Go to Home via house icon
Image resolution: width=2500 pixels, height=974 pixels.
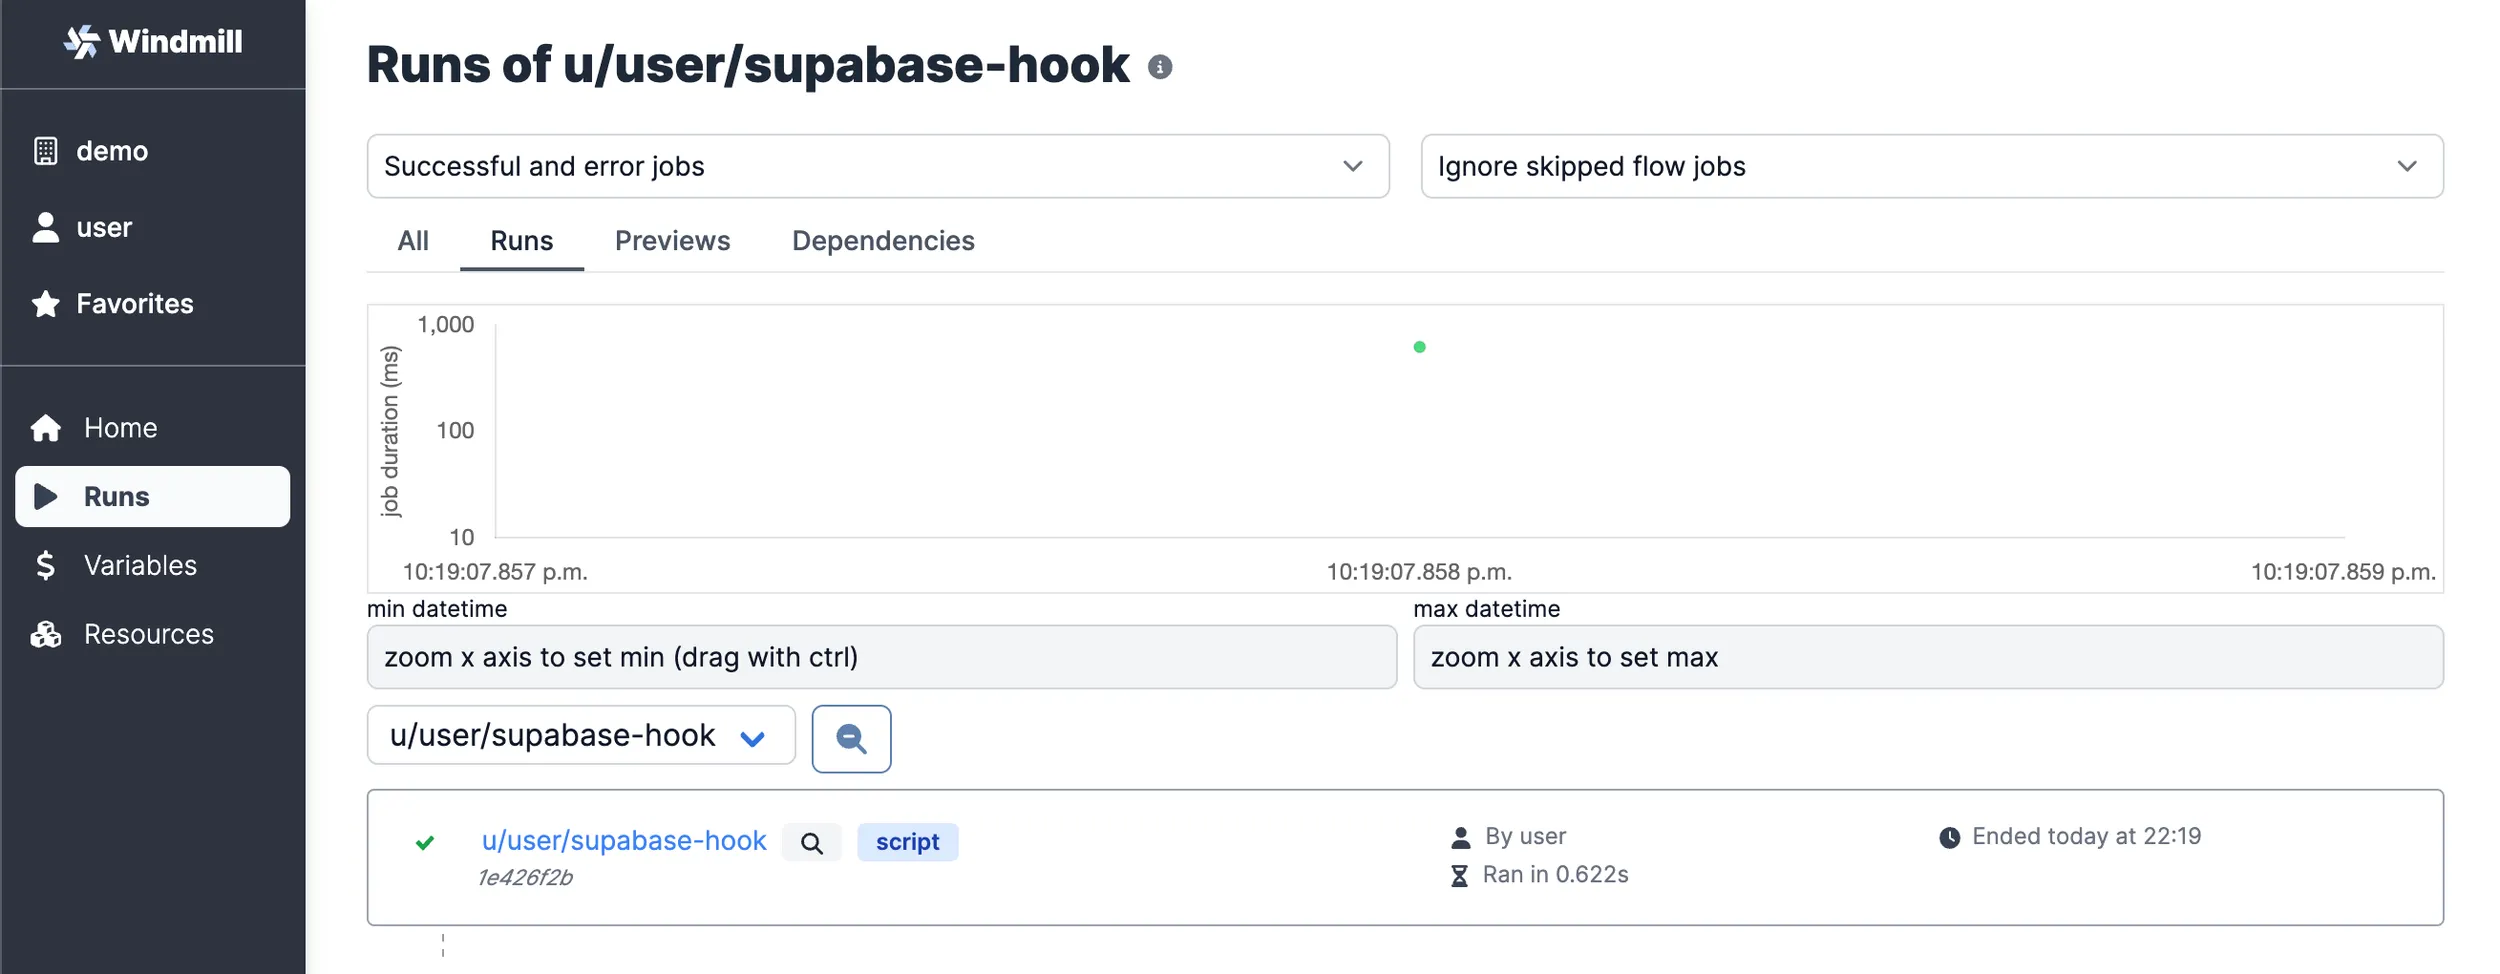coord(46,428)
